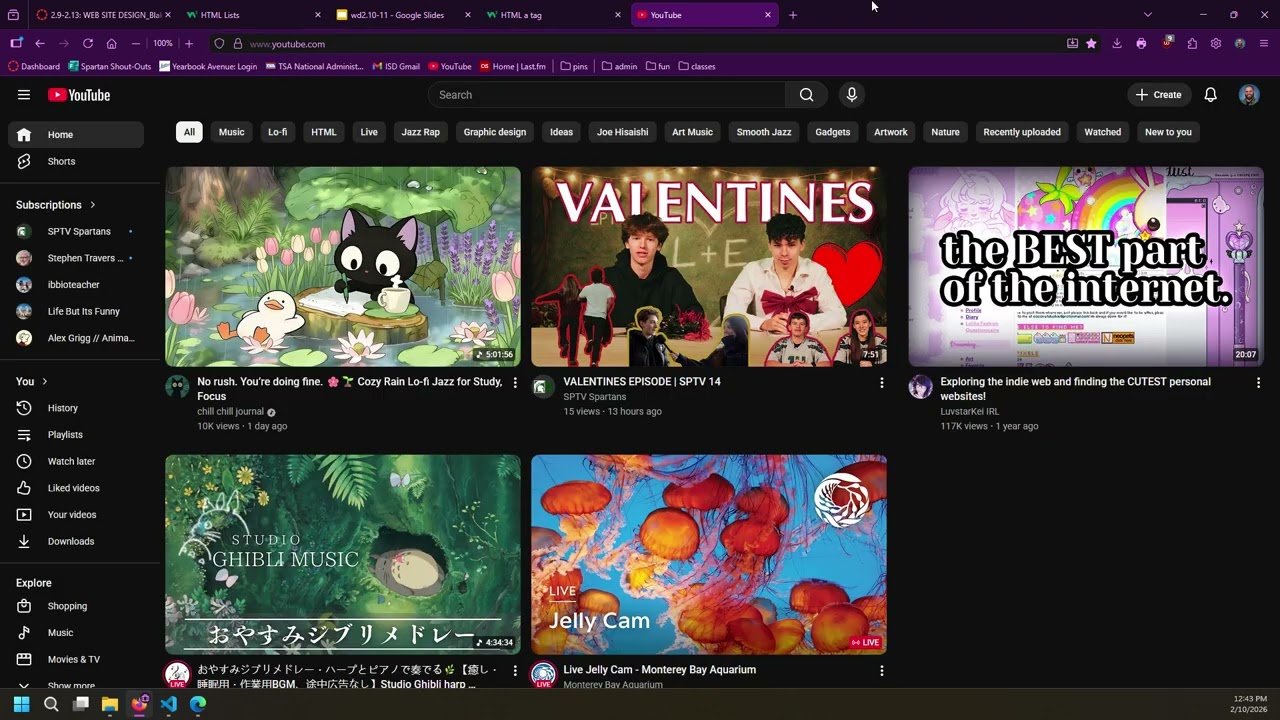Expand the You section chevron

tap(44, 381)
